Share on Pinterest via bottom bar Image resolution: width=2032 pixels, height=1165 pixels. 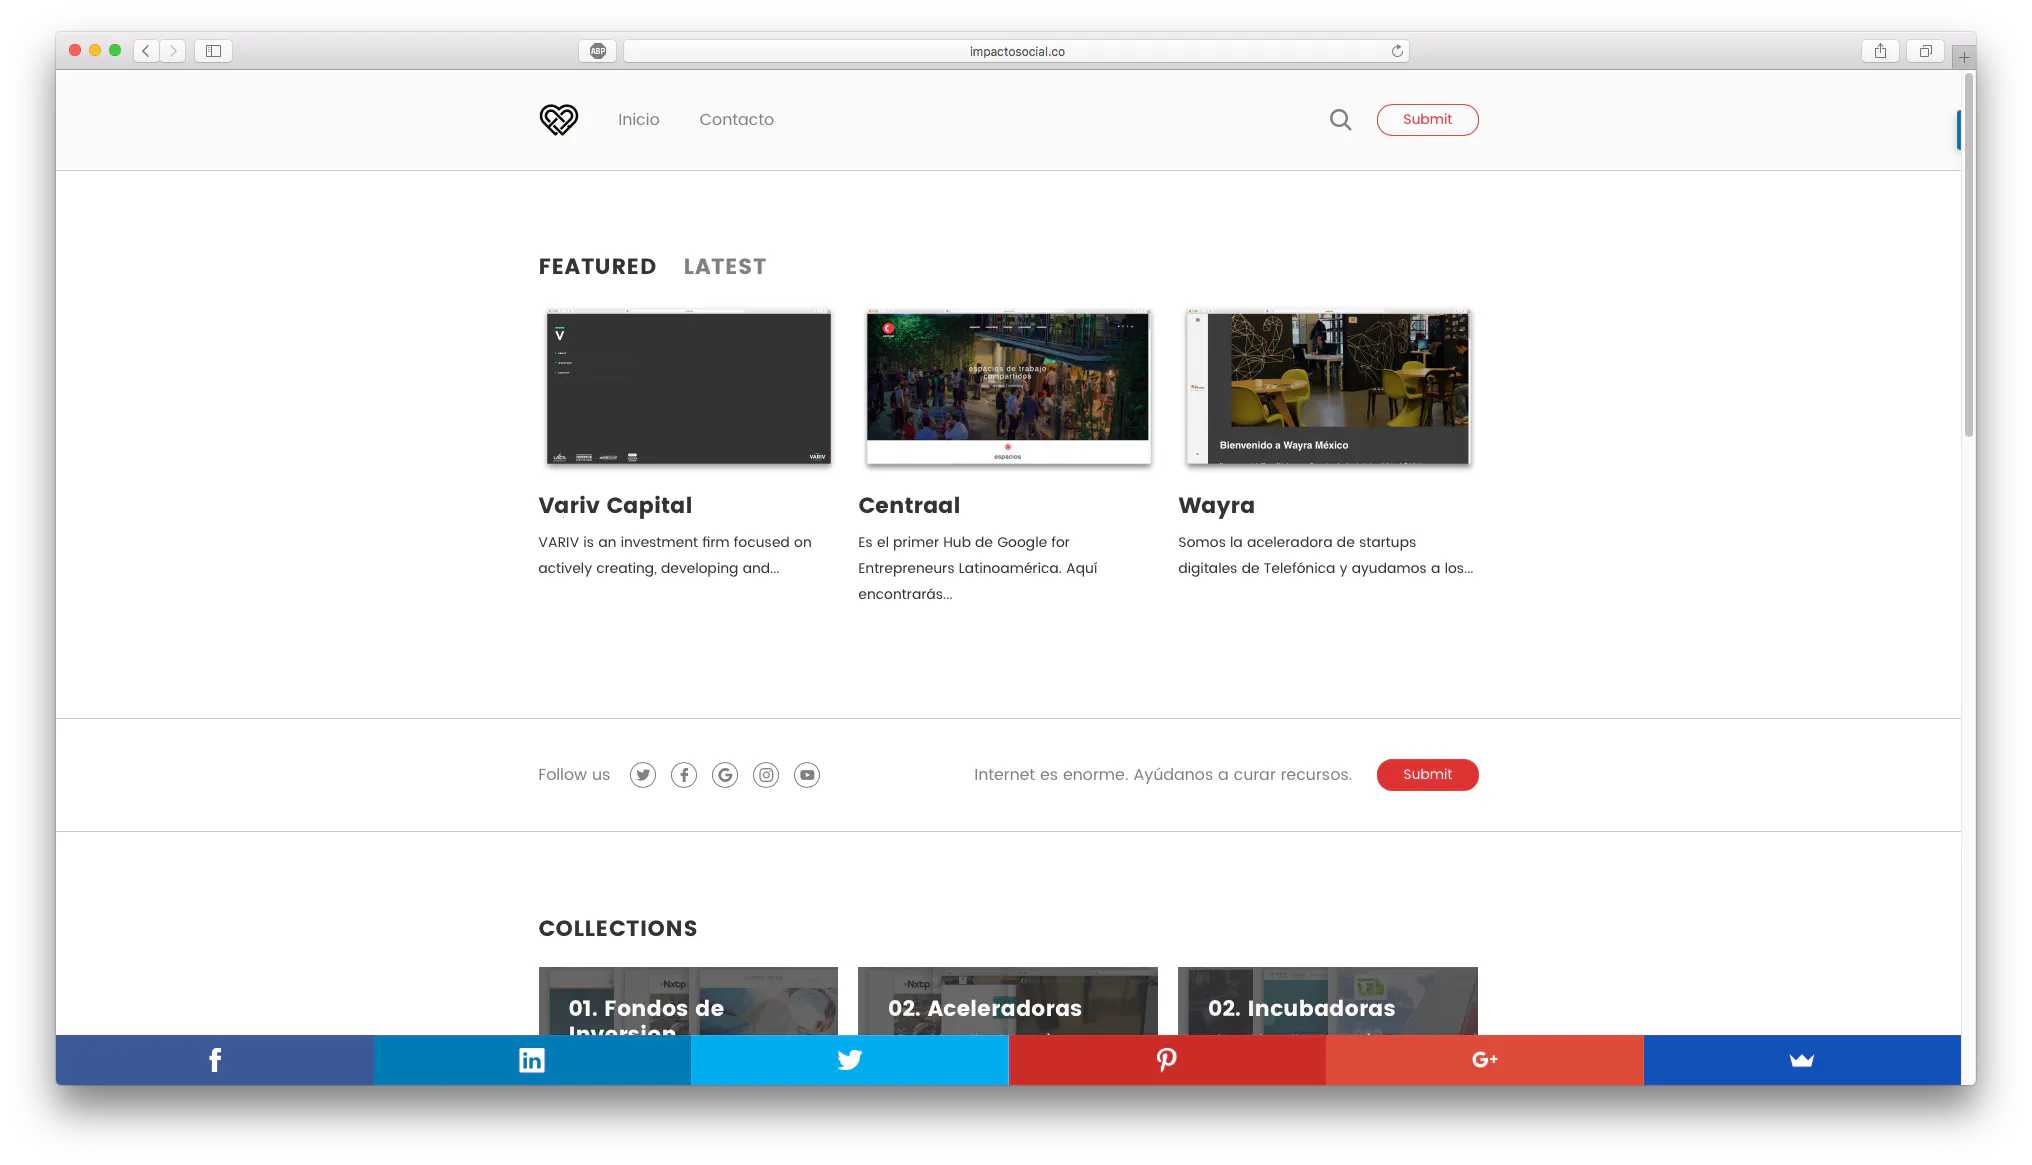pos(1167,1060)
